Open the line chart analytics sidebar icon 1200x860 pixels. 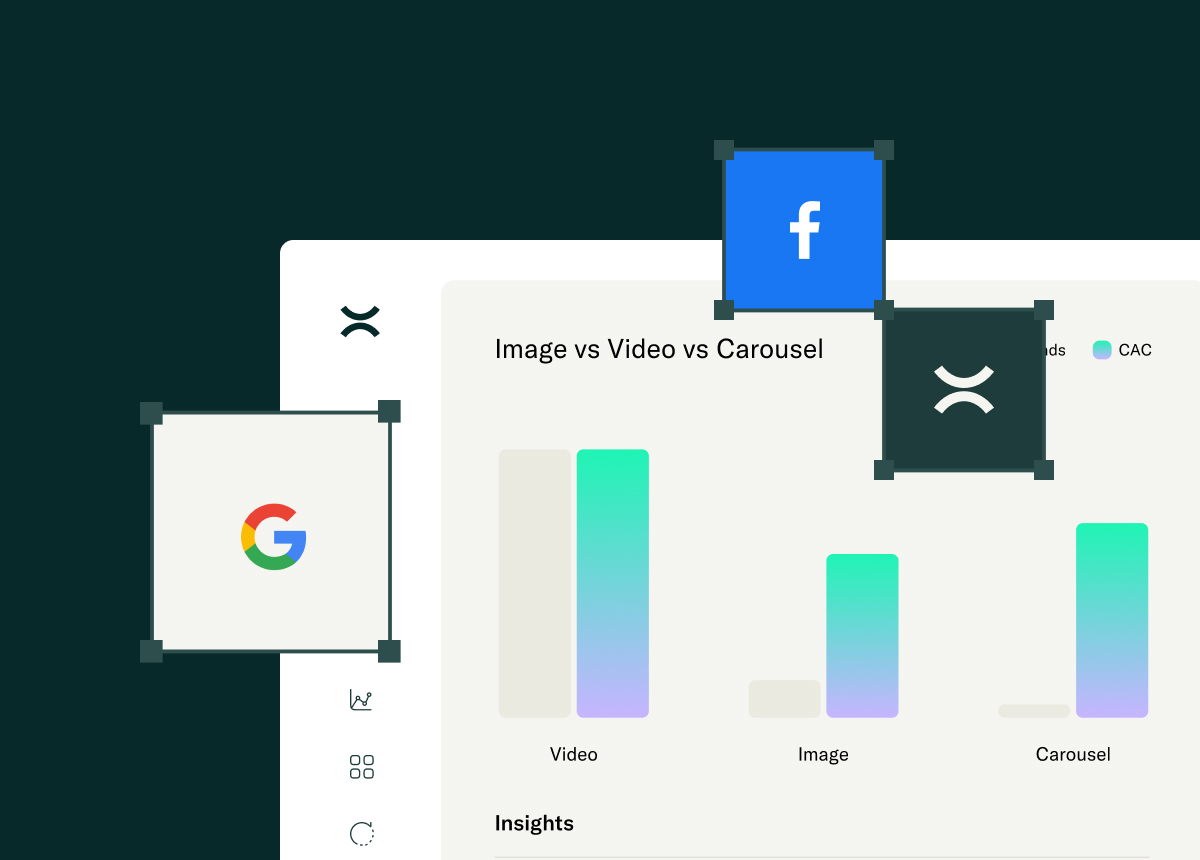coord(361,700)
